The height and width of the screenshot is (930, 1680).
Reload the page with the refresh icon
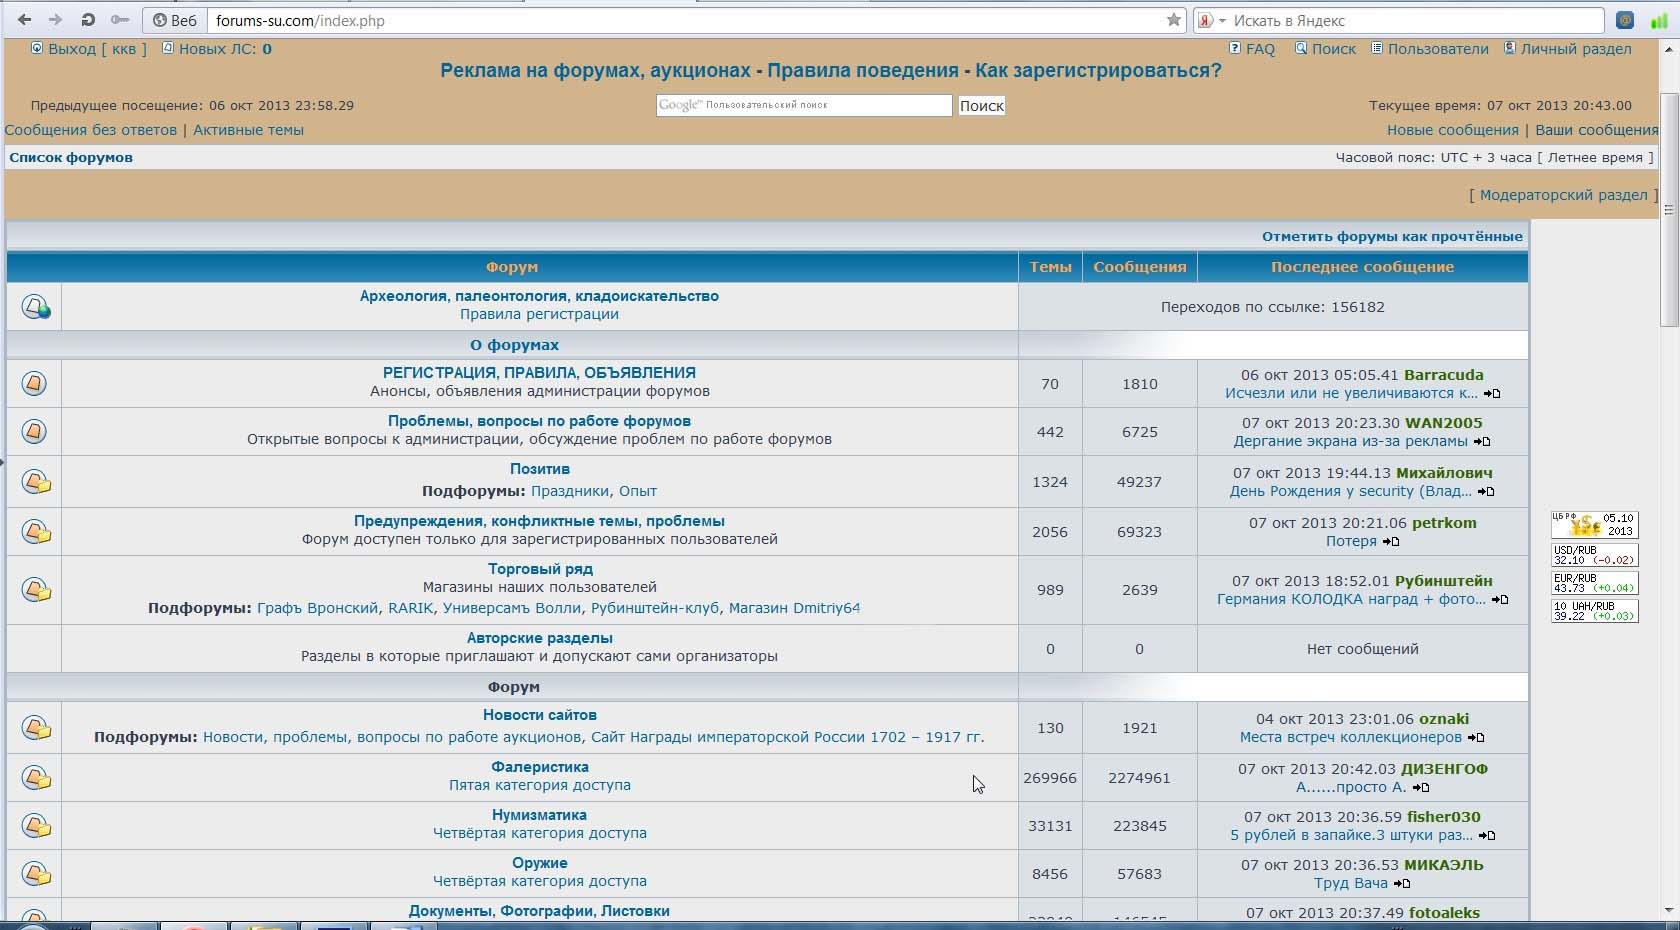click(x=88, y=20)
